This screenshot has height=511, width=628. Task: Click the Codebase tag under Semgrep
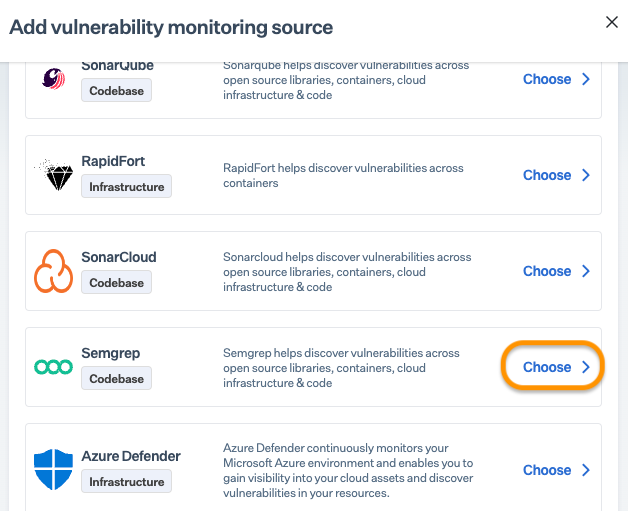(117, 379)
